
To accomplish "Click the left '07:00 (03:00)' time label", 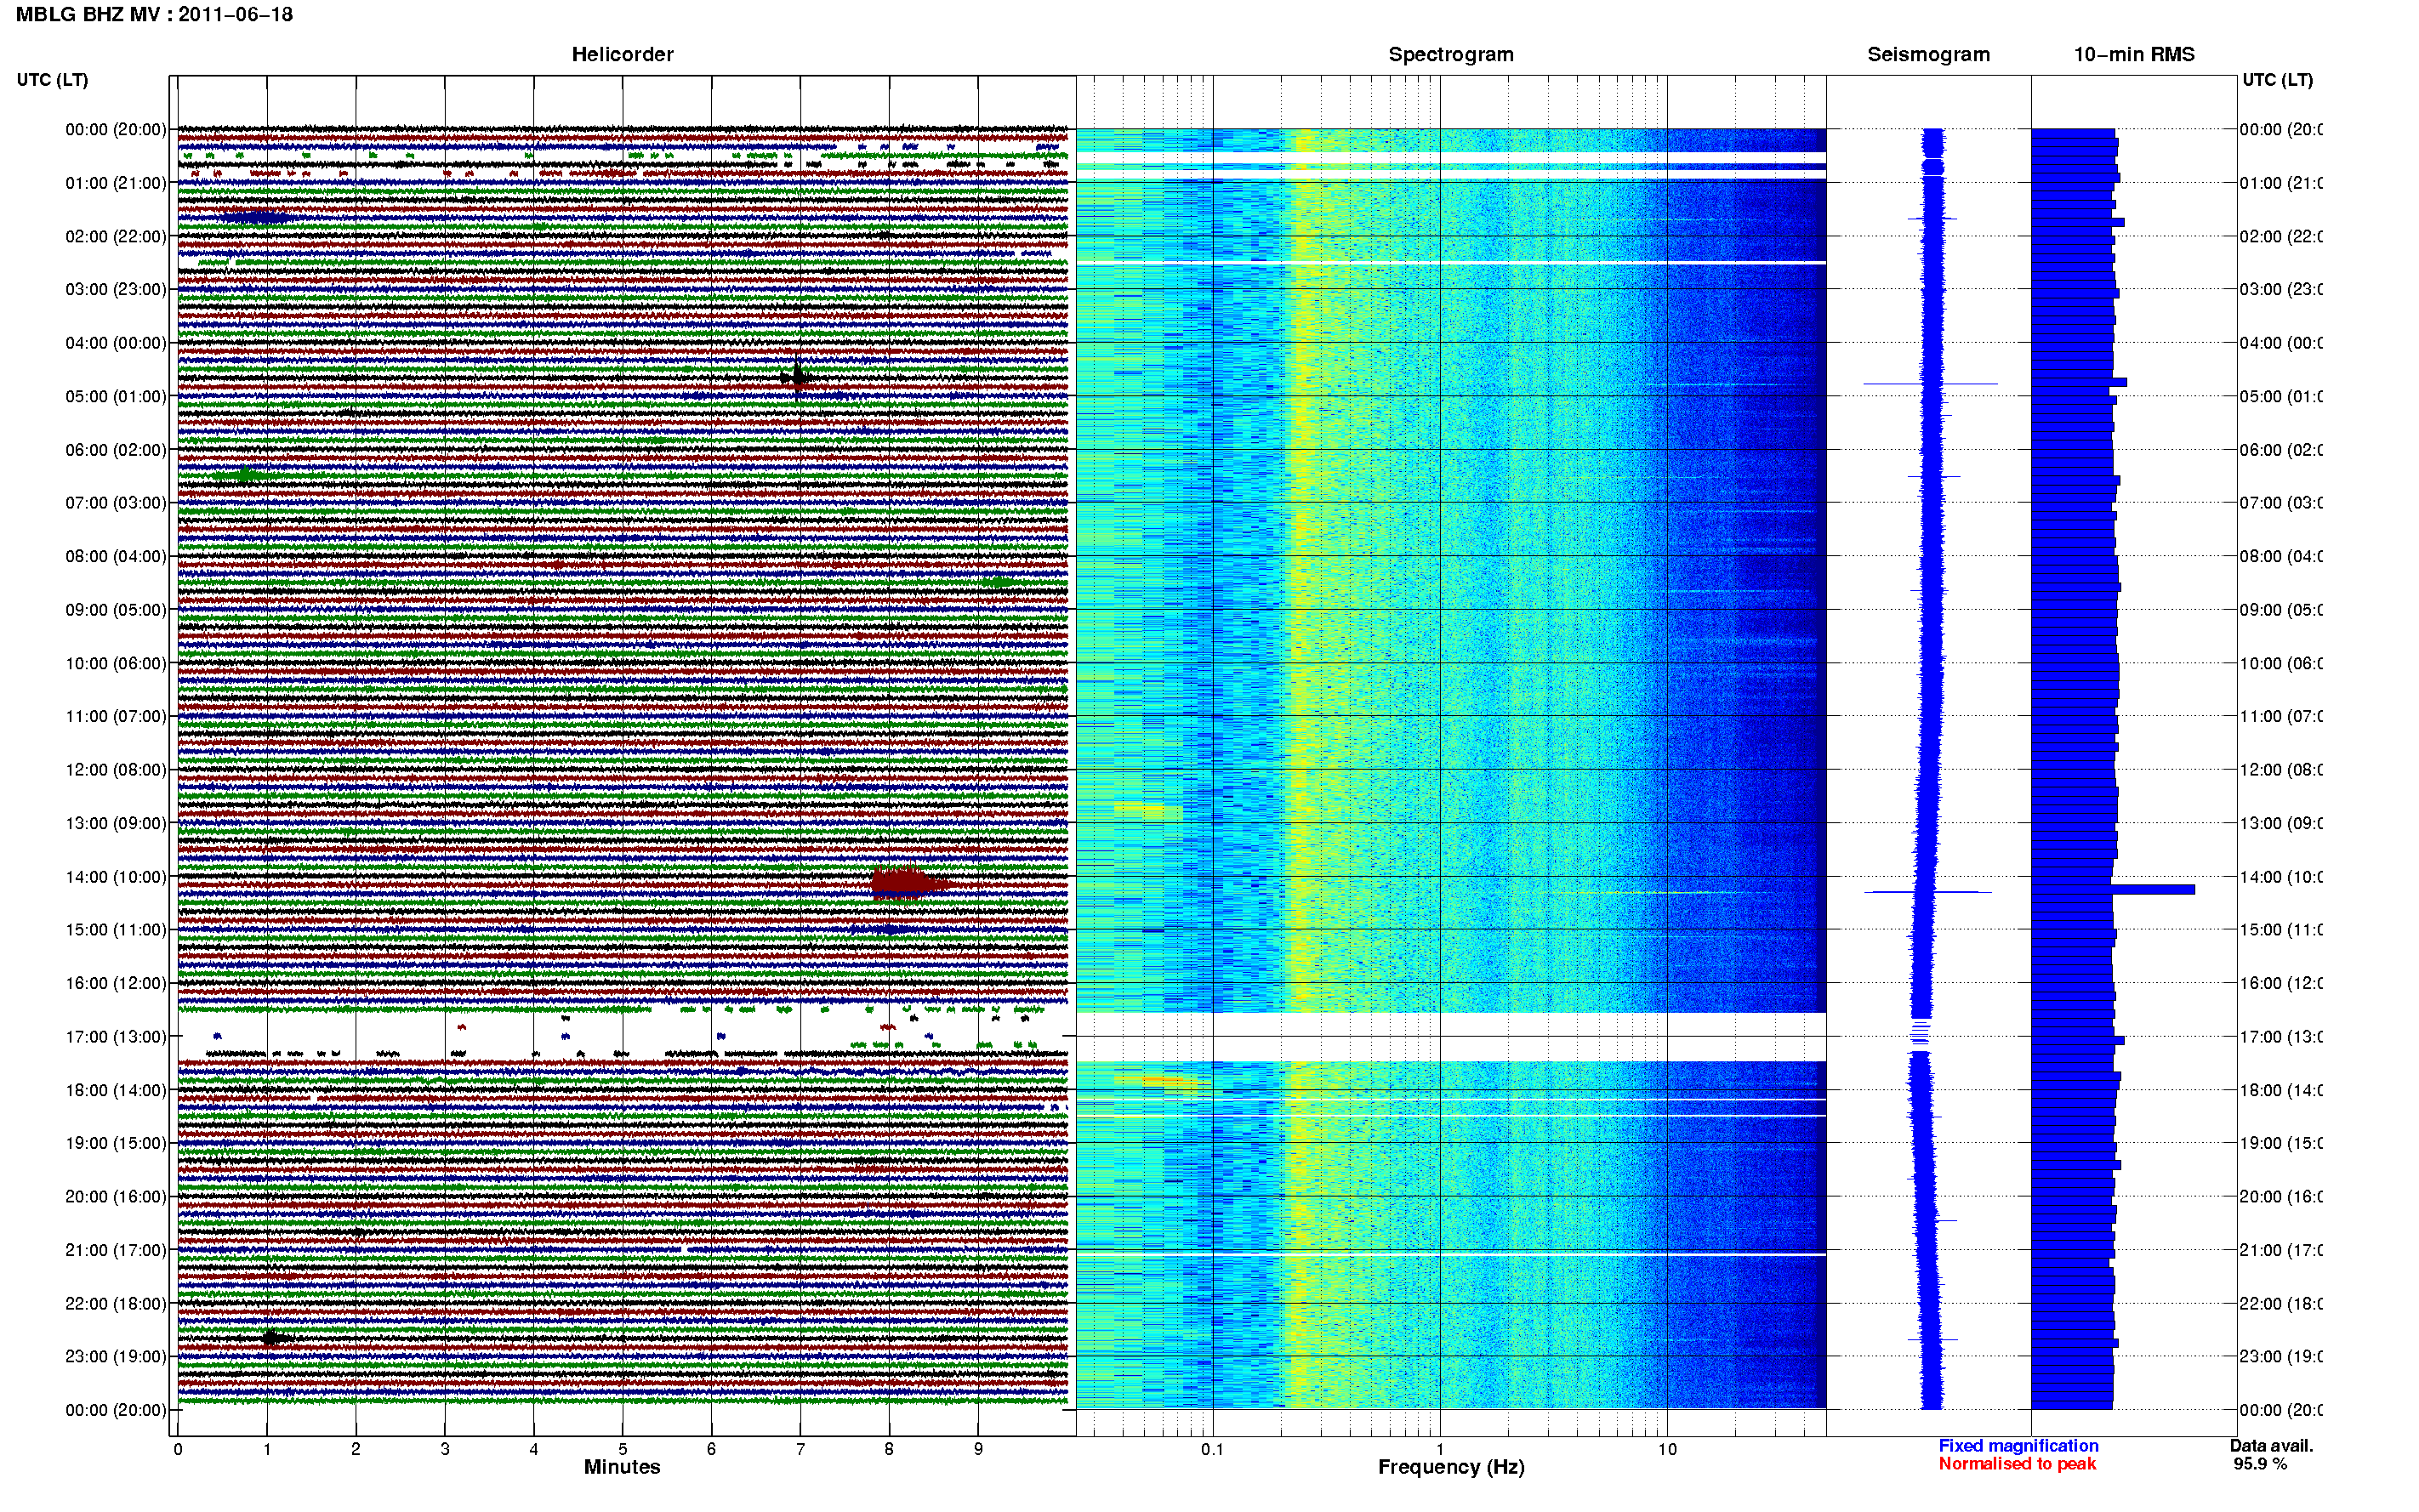I will point(116,502).
